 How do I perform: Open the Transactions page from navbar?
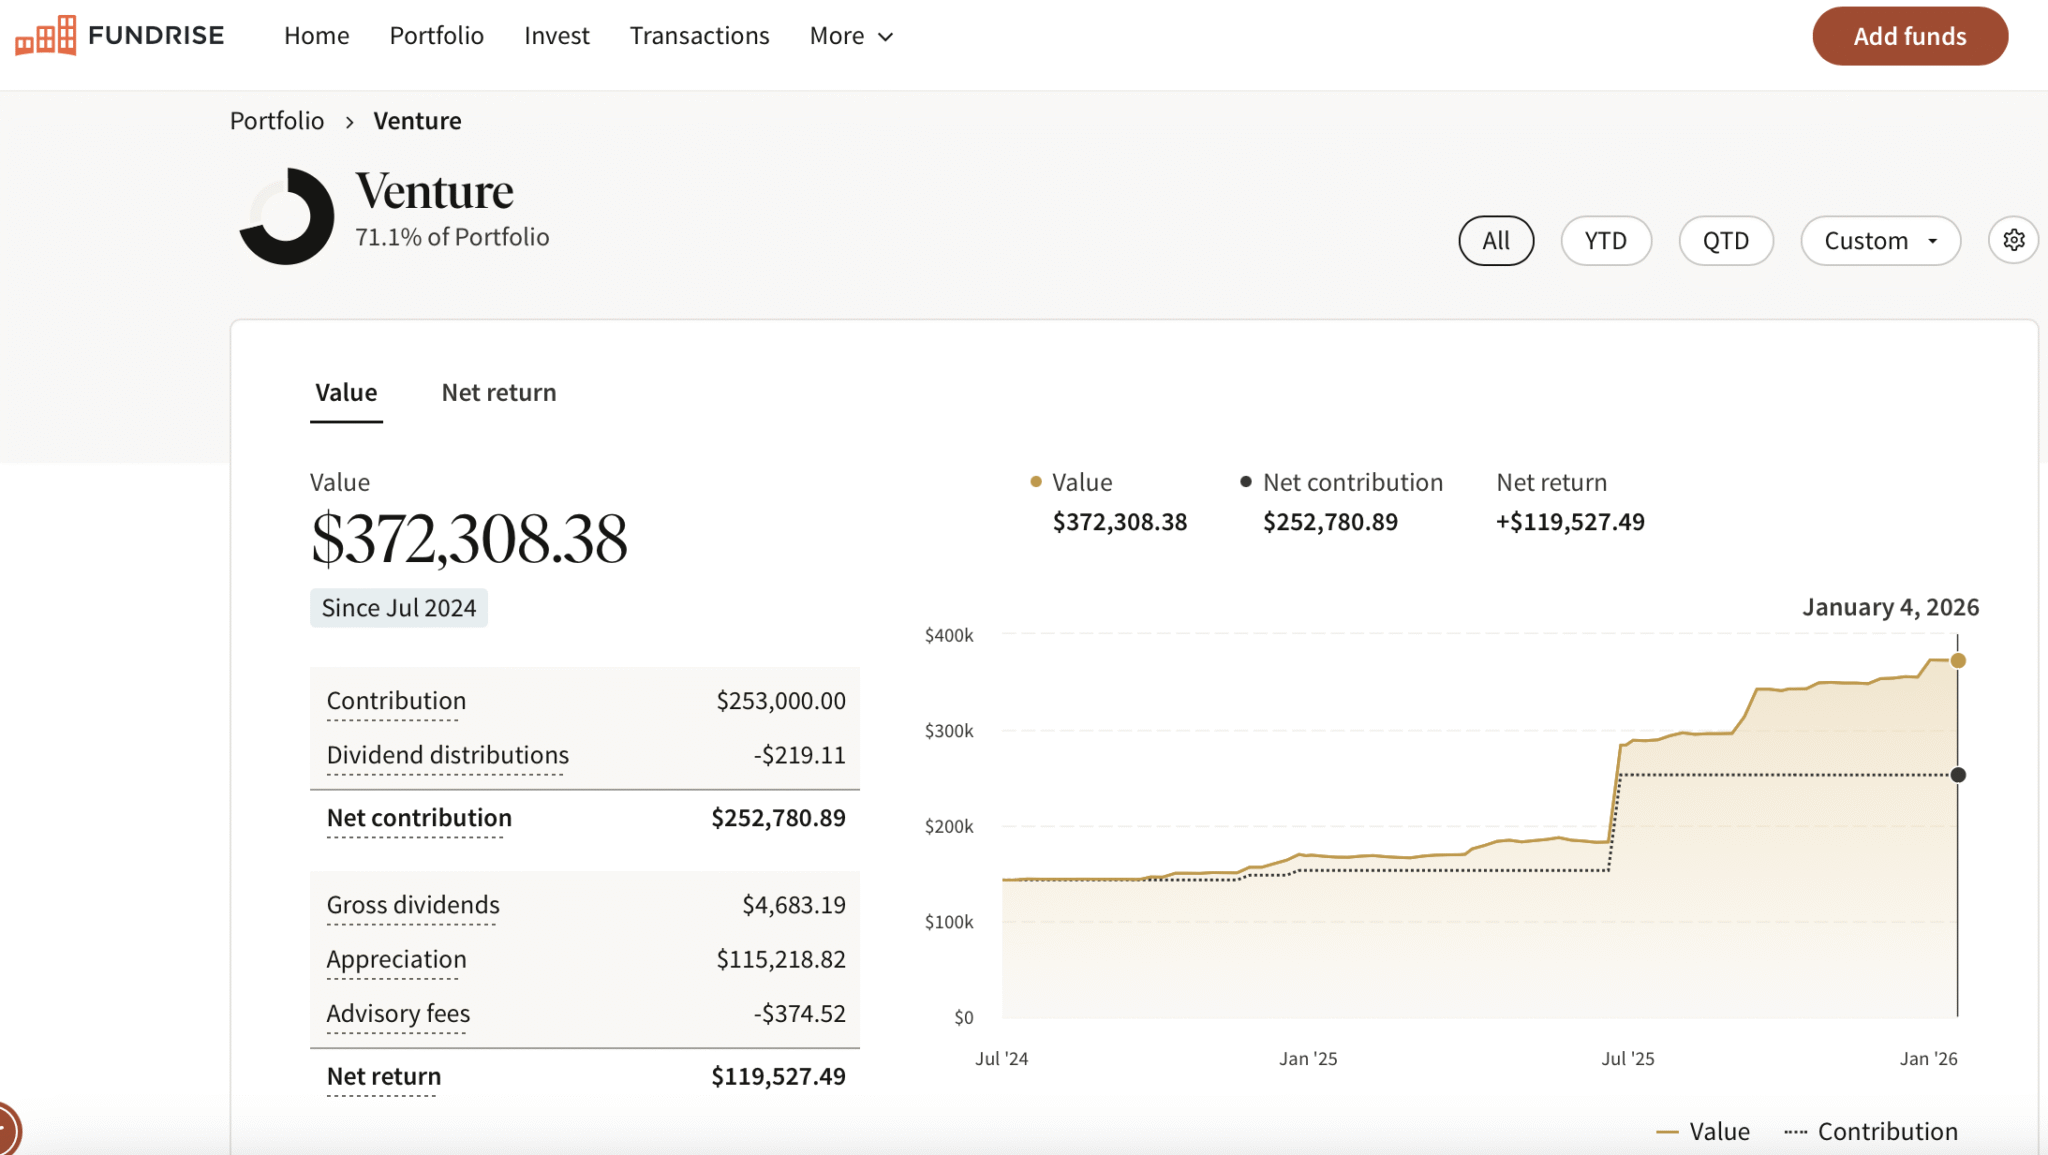coord(699,35)
